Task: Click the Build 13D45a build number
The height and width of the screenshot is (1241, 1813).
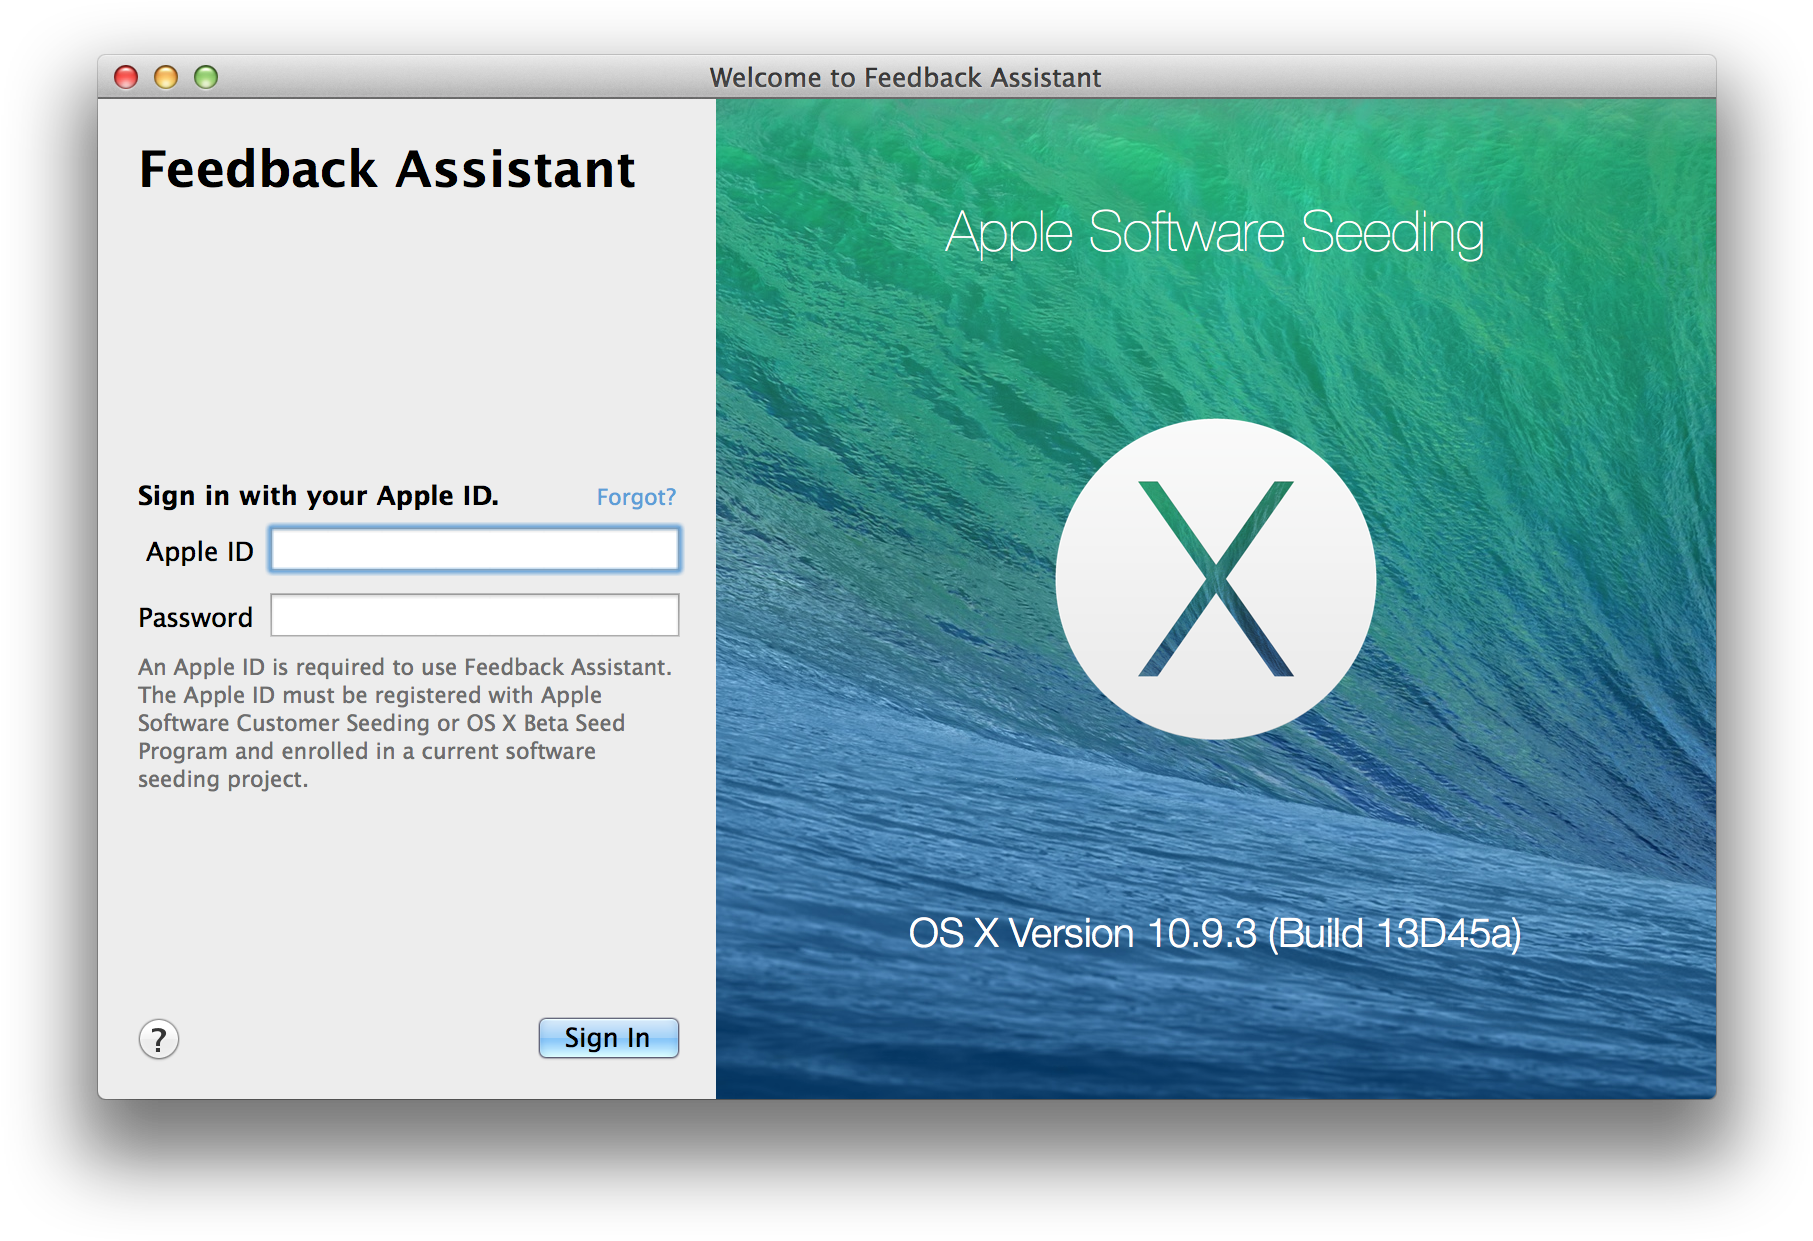Action: click(x=1395, y=934)
